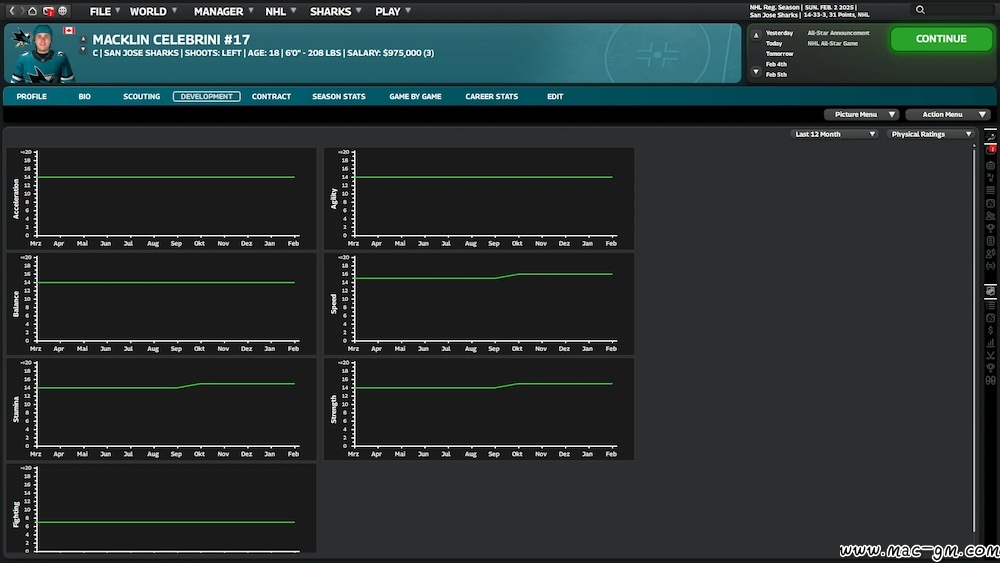Screen dimensions: 1000x563
Task: Click the Agility rating graph
Action: 479,198
